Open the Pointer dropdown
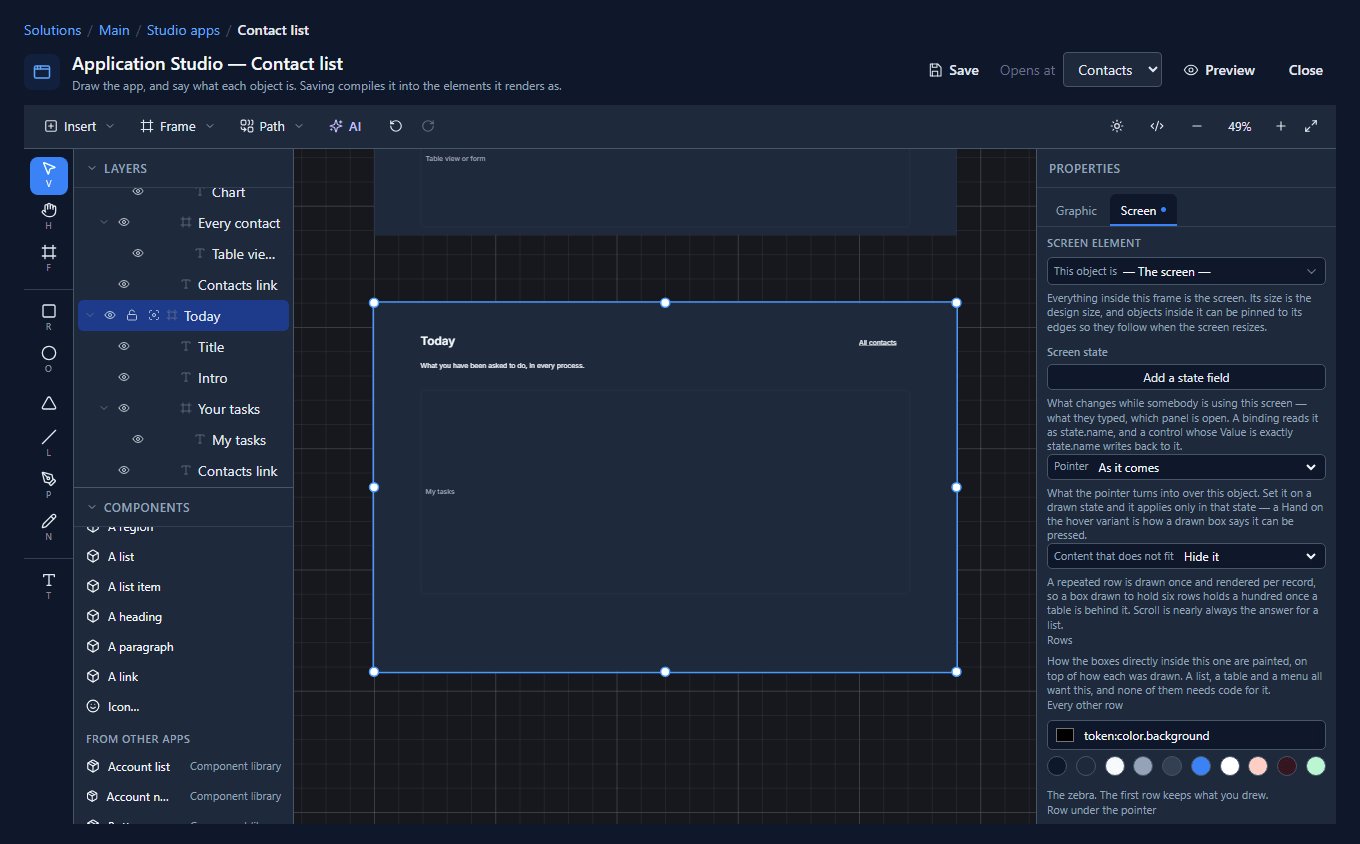This screenshot has height=844, width=1360. [x=1186, y=467]
